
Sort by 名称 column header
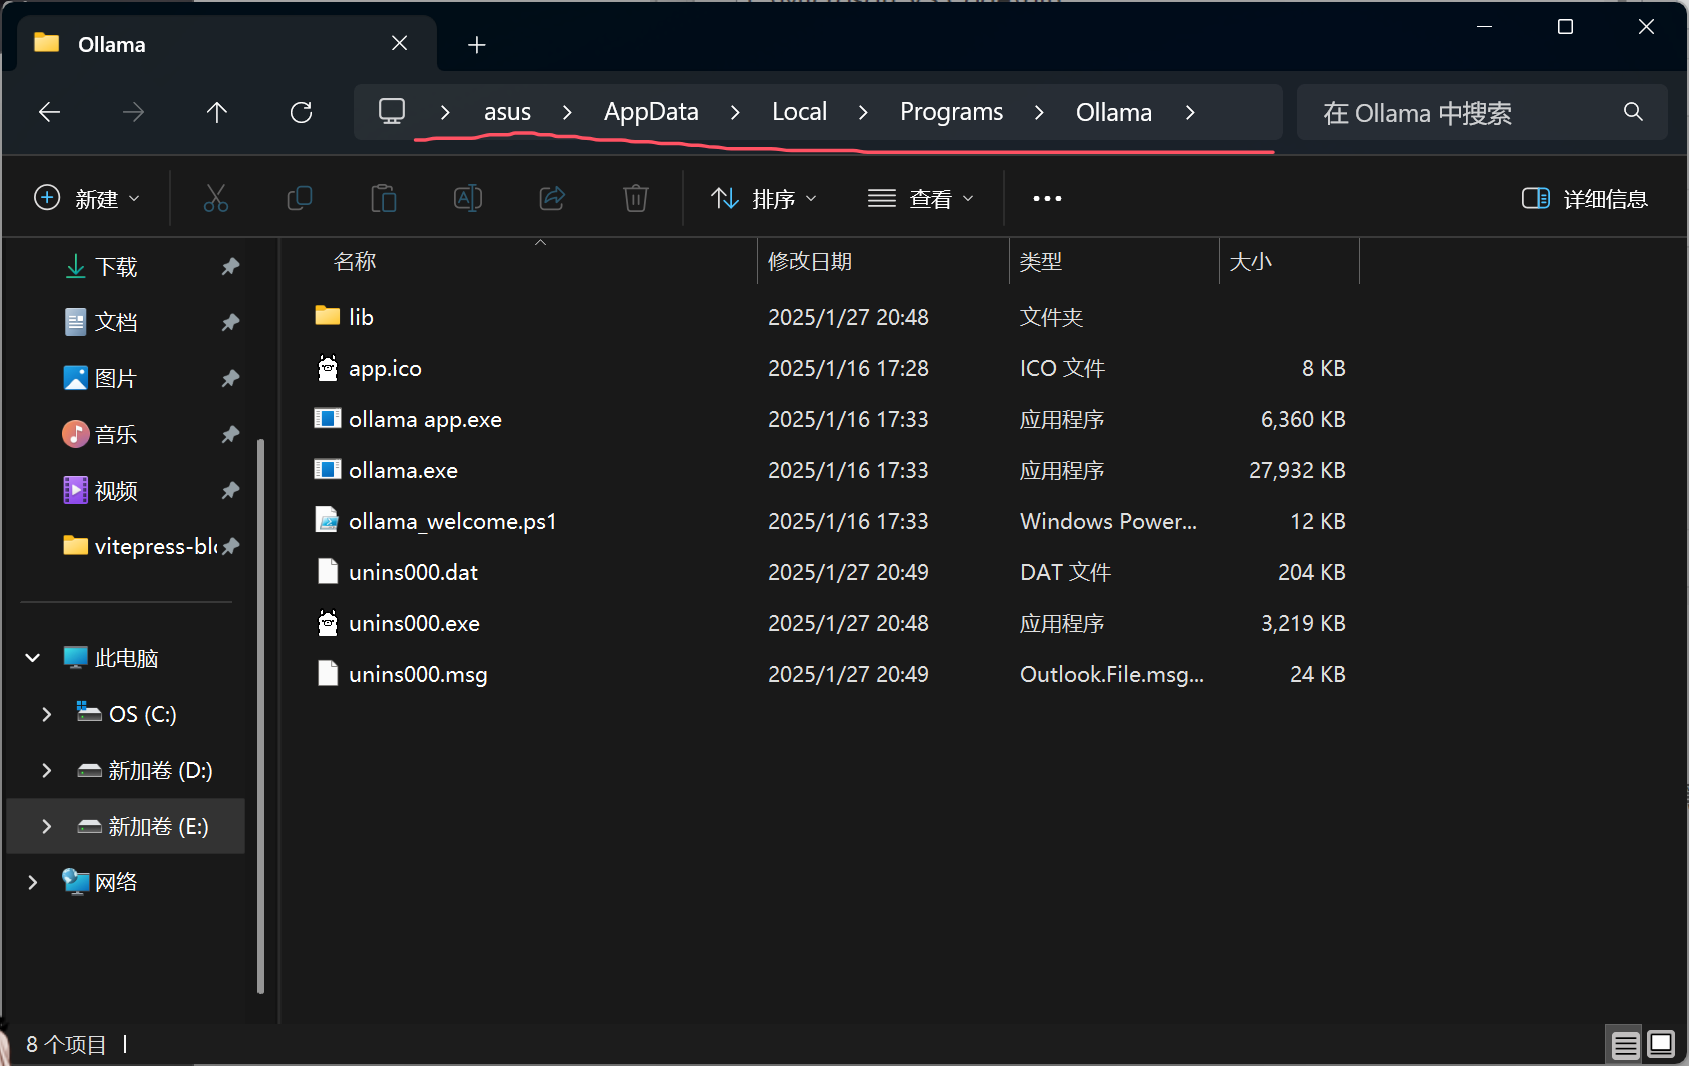point(355,261)
